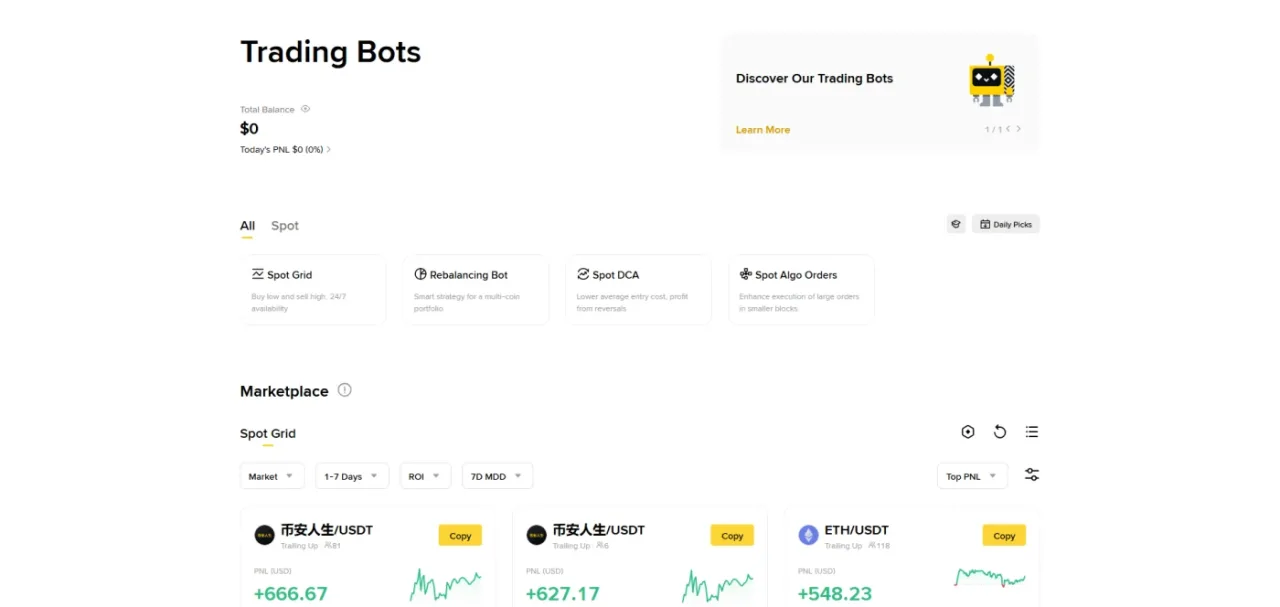1280x607 pixels.
Task: Click the Daily Picks button
Action: [x=1006, y=224]
